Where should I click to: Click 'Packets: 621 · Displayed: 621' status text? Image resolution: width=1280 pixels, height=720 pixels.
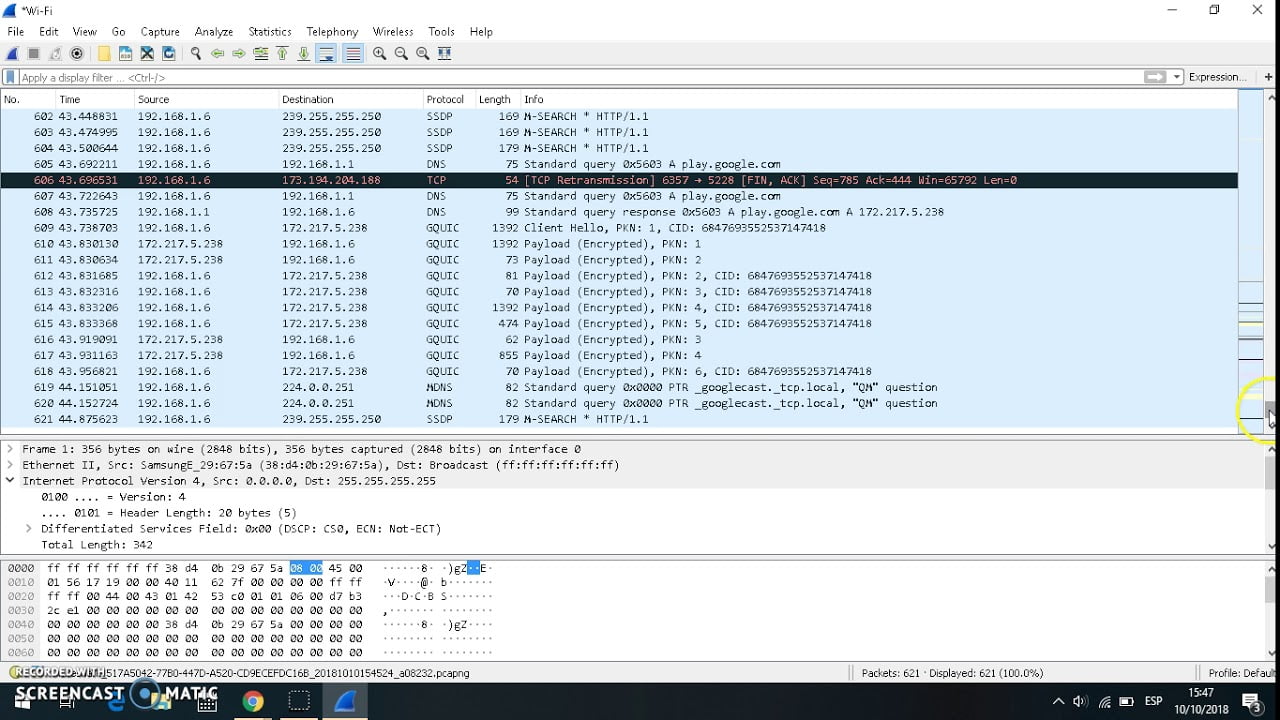[x=952, y=673]
